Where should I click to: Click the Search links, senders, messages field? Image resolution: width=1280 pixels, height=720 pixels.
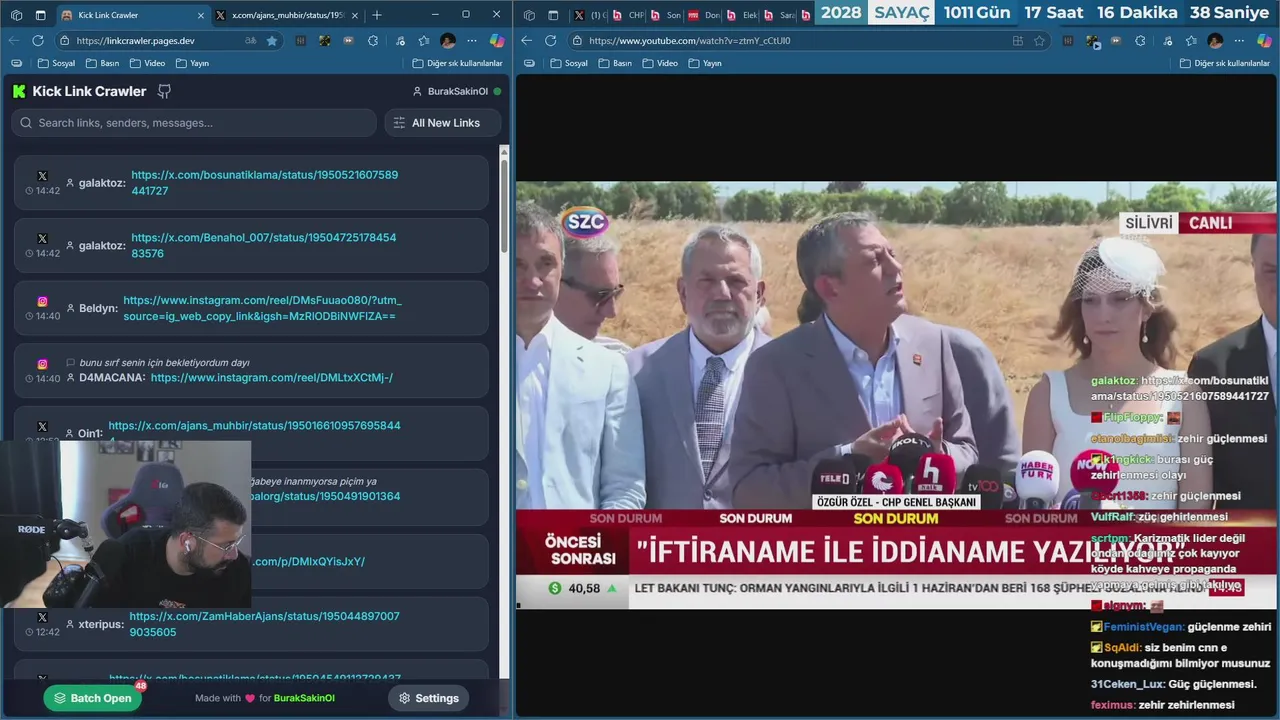pos(194,123)
